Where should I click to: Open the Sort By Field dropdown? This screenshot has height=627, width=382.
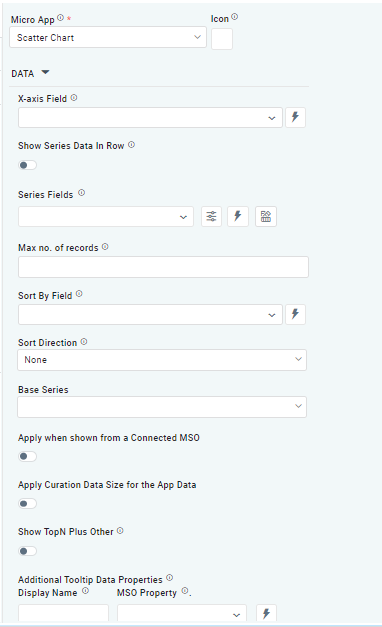pos(150,315)
